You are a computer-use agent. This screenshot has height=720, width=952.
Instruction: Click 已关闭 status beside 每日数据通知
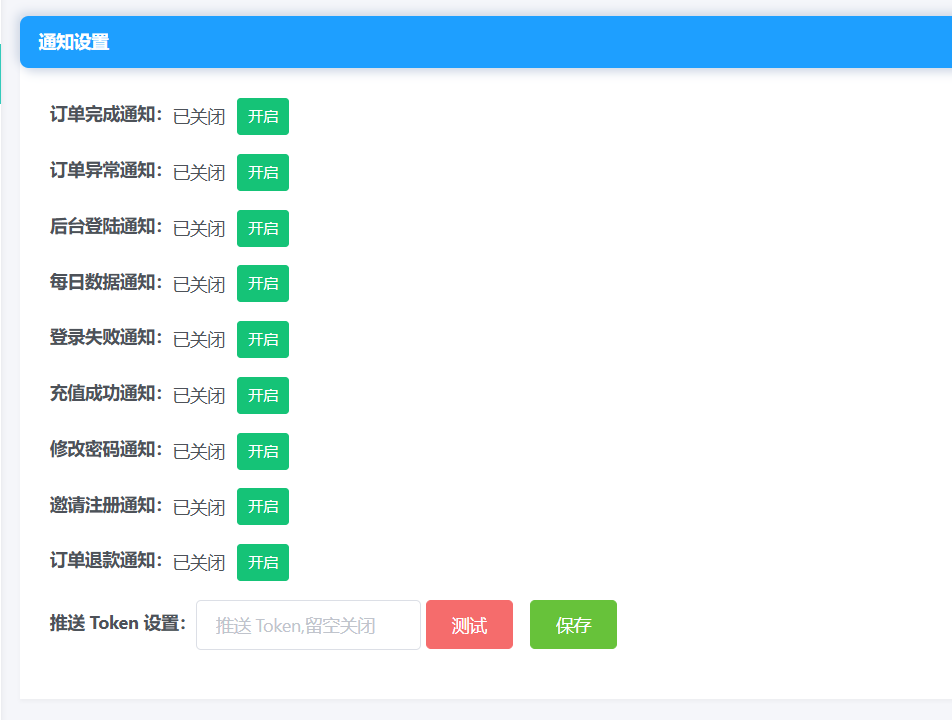click(x=199, y=285)
